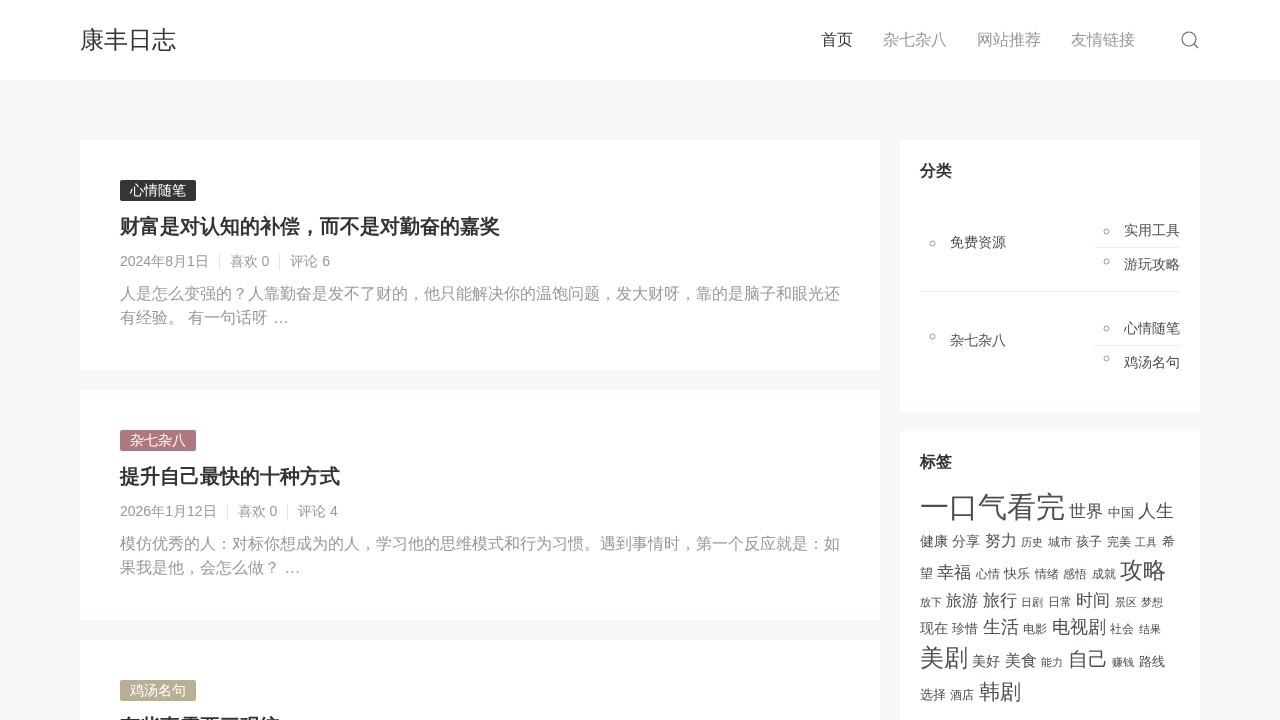
Task: Click the 韩剧 tag in tag cloud
Action: coord(999,692)
